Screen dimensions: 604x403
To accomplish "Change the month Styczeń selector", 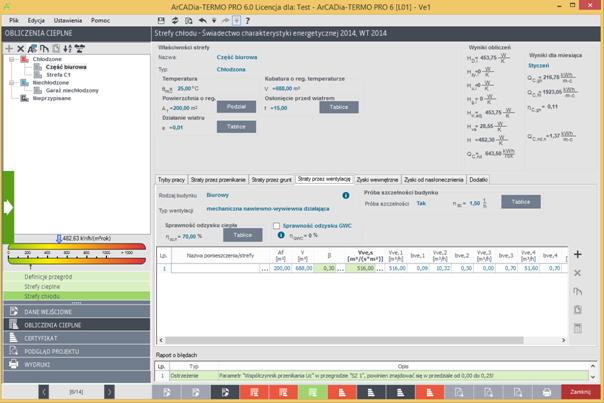I will point(539,65).
